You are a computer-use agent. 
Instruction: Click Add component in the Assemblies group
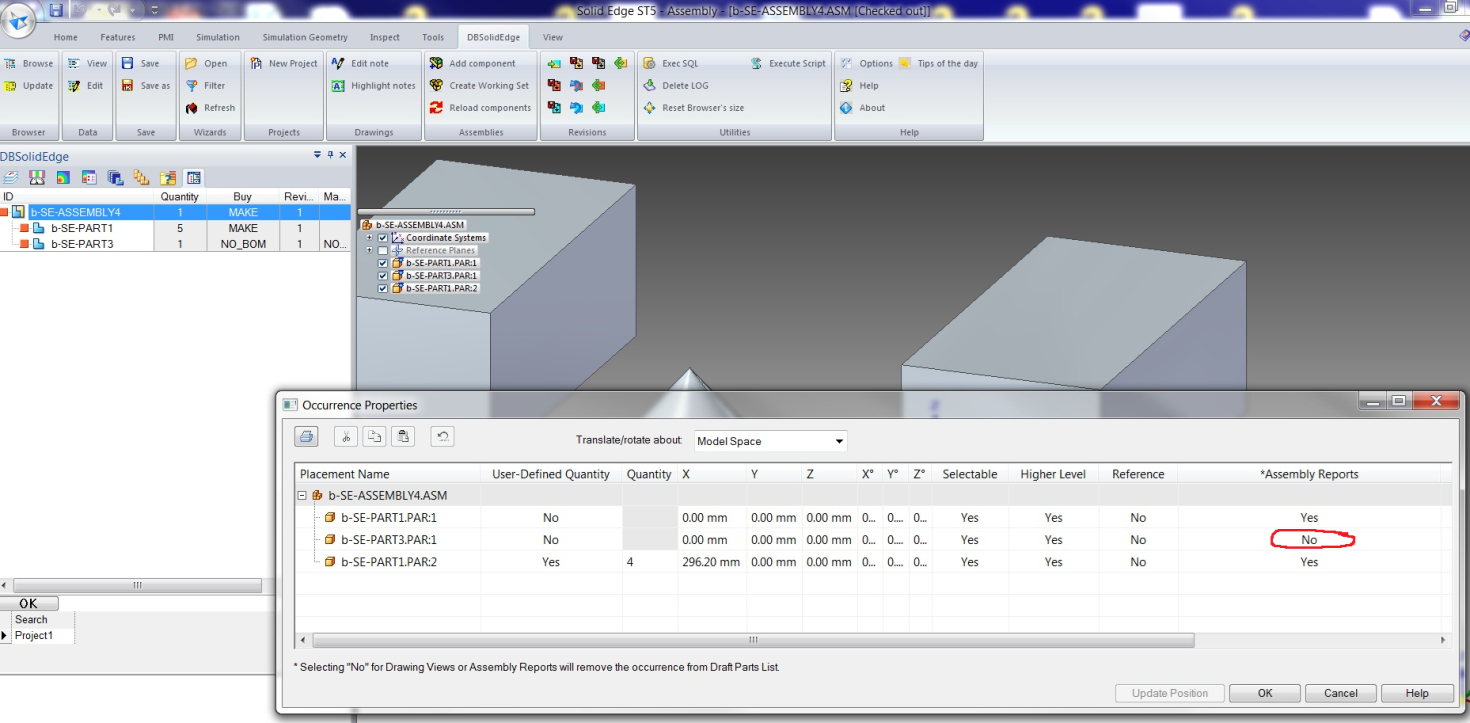473,64
